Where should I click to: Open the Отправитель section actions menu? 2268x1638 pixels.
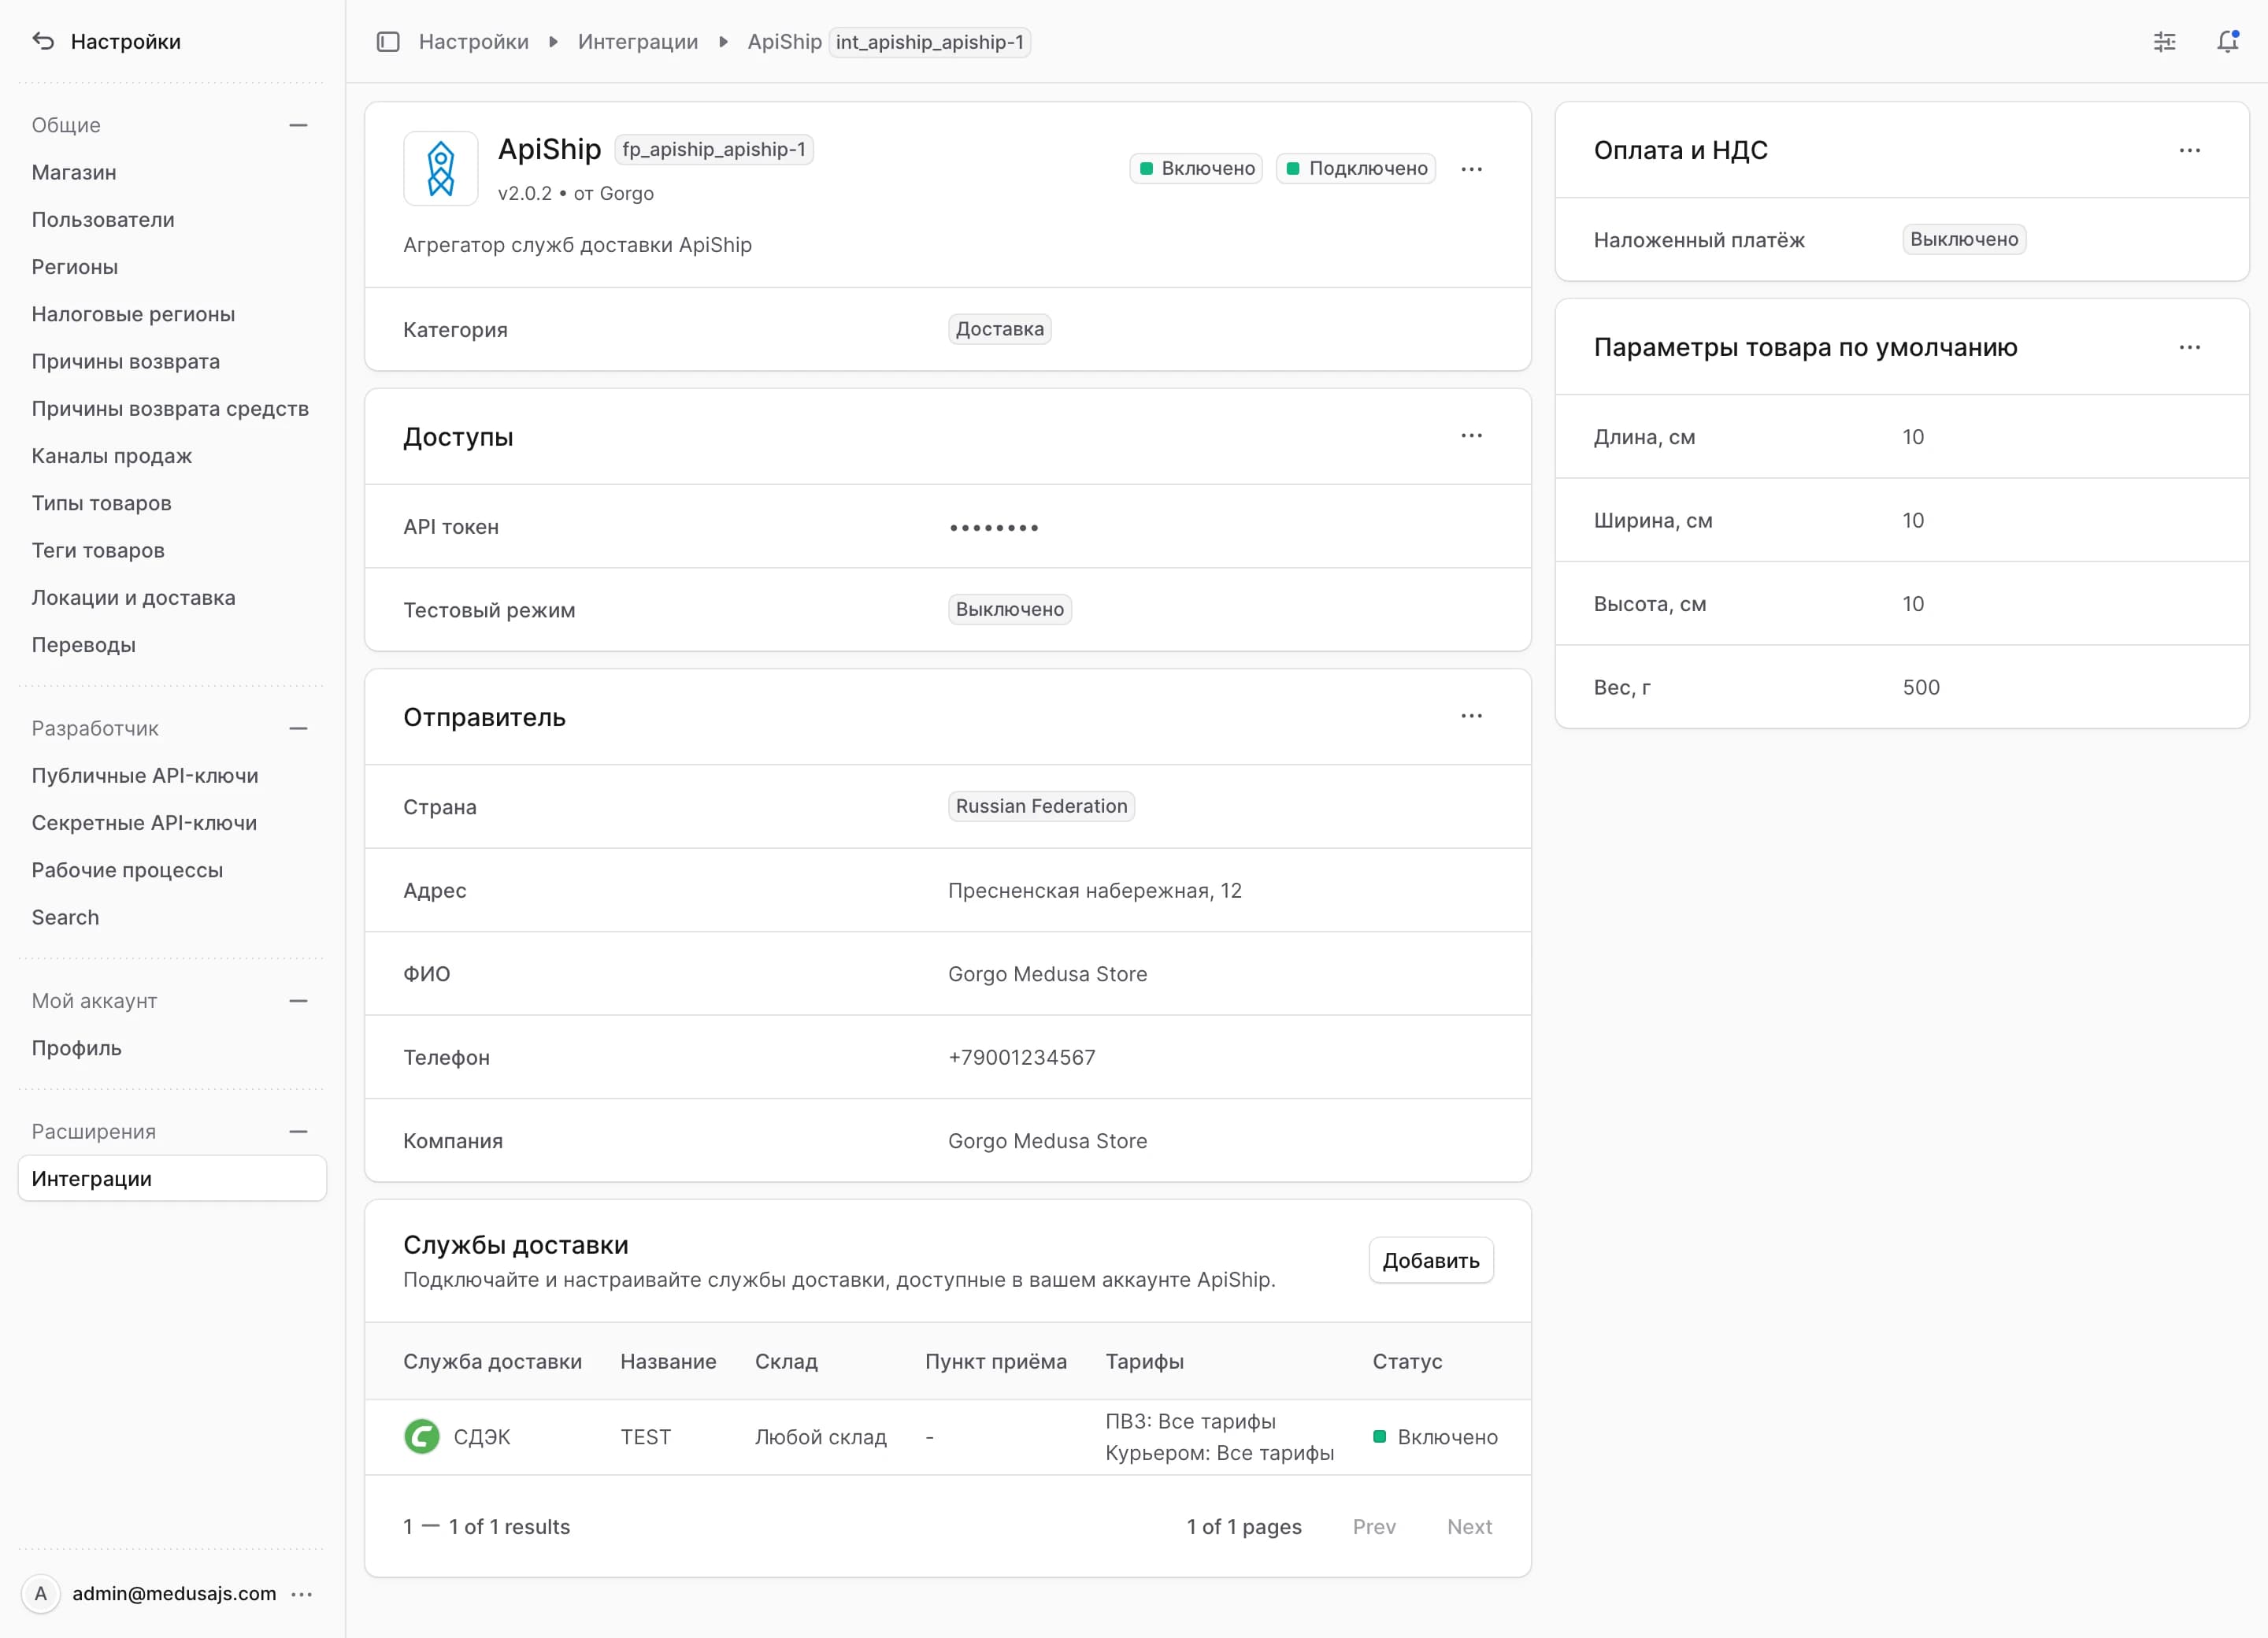tap(1471, 716)
